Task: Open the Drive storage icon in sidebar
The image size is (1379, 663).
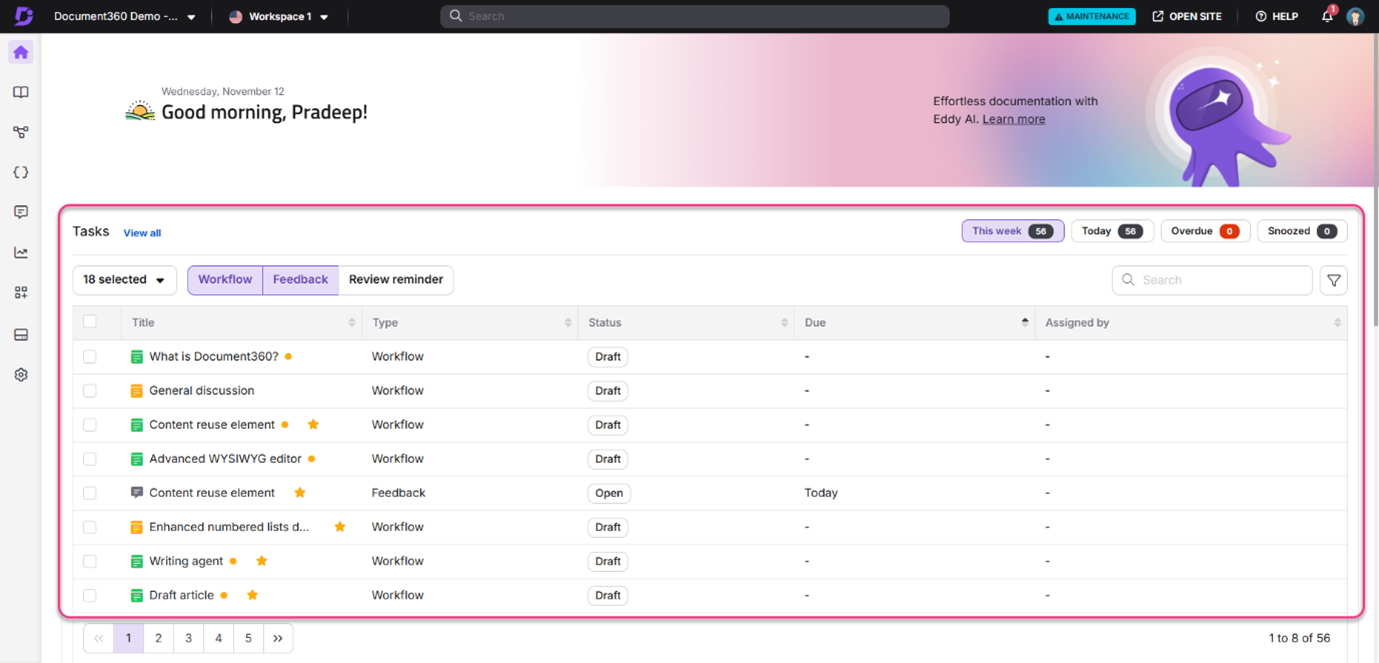Action: 21,334
